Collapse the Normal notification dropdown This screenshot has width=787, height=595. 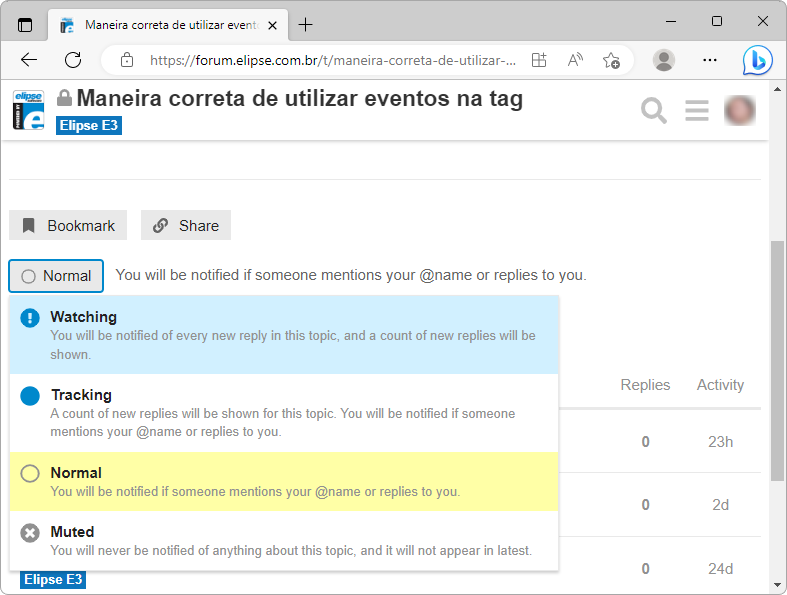tap(56, 276)
